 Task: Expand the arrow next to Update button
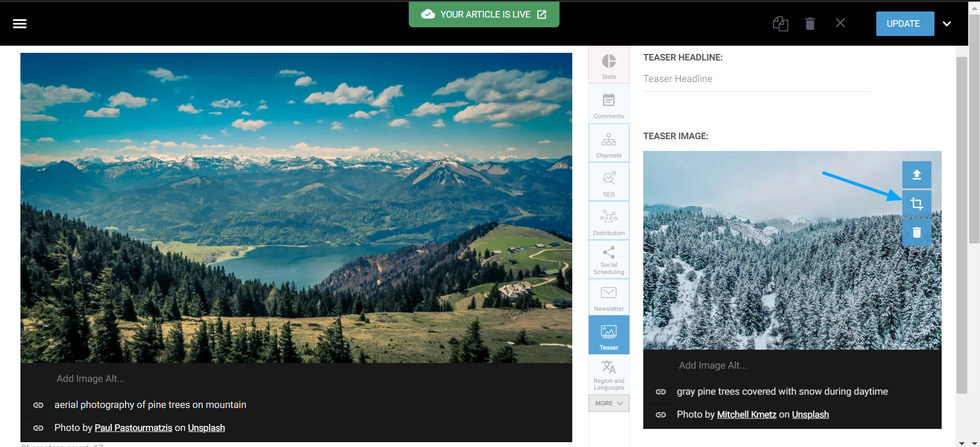(947, 24)
